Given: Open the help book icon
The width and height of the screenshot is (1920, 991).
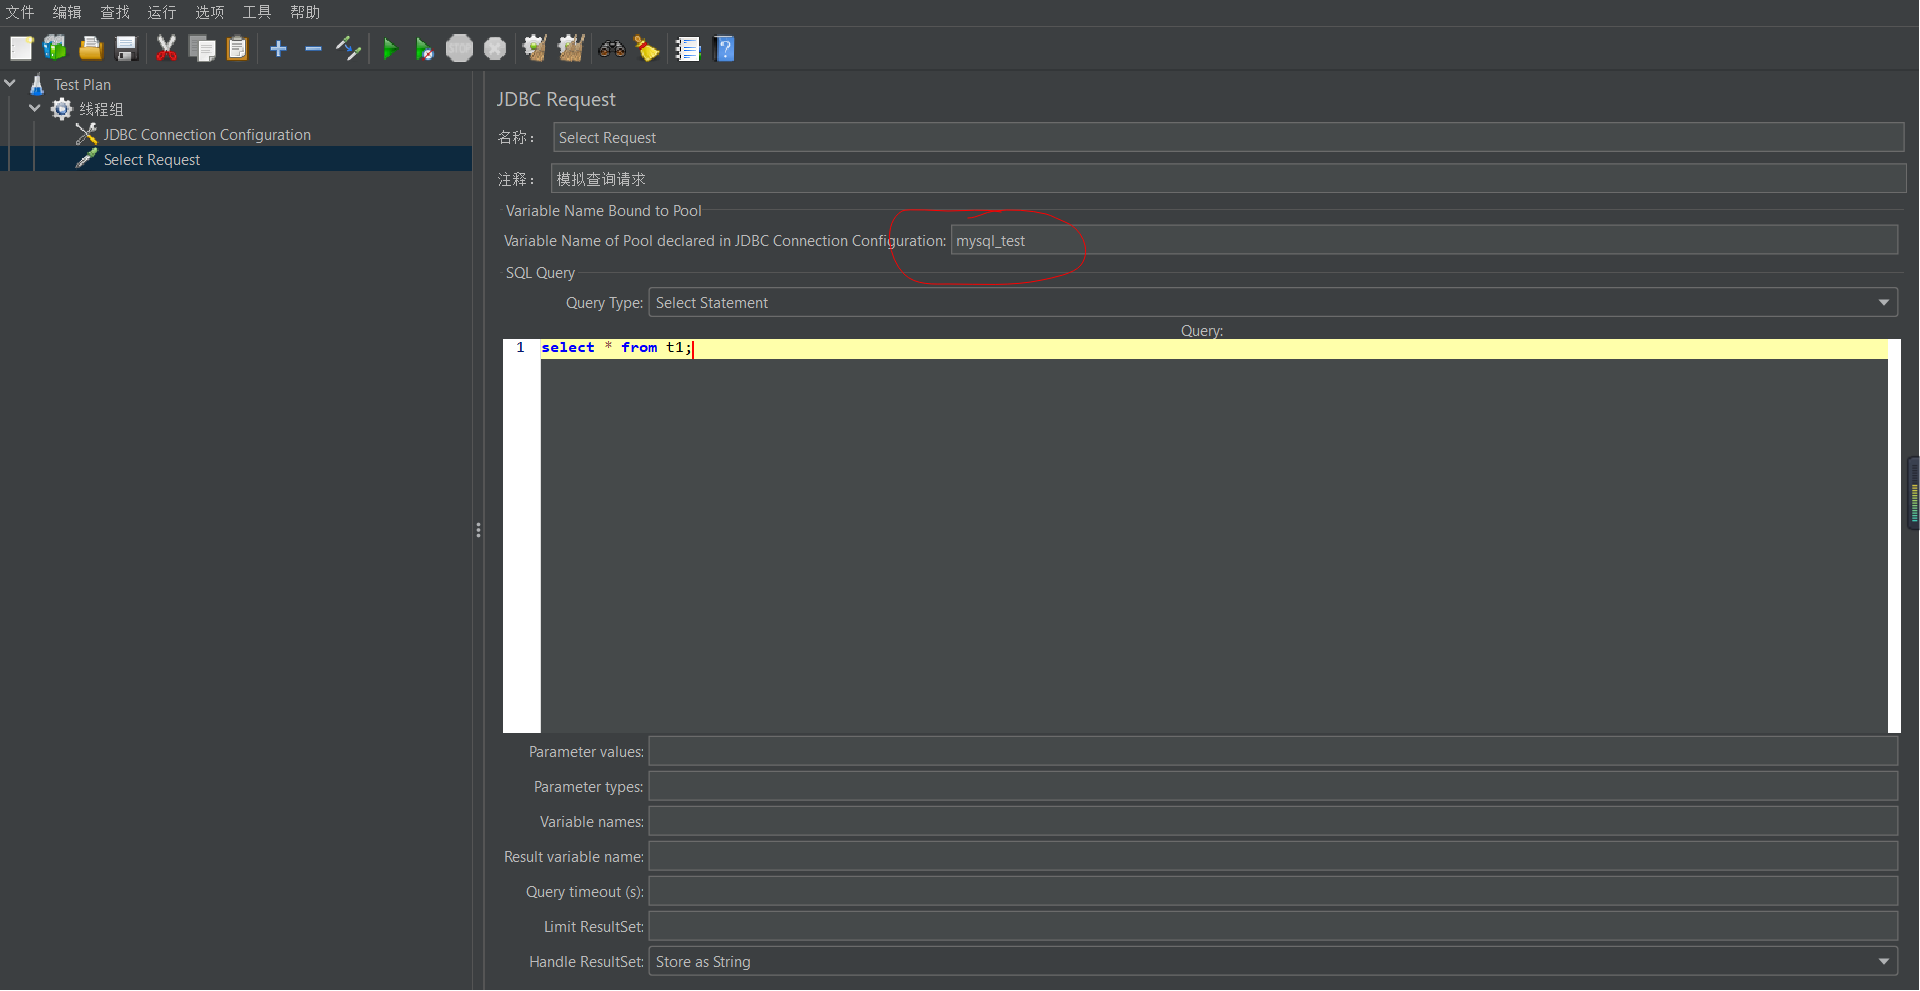Looking at the screenshot, I should (x=725, y=48).
